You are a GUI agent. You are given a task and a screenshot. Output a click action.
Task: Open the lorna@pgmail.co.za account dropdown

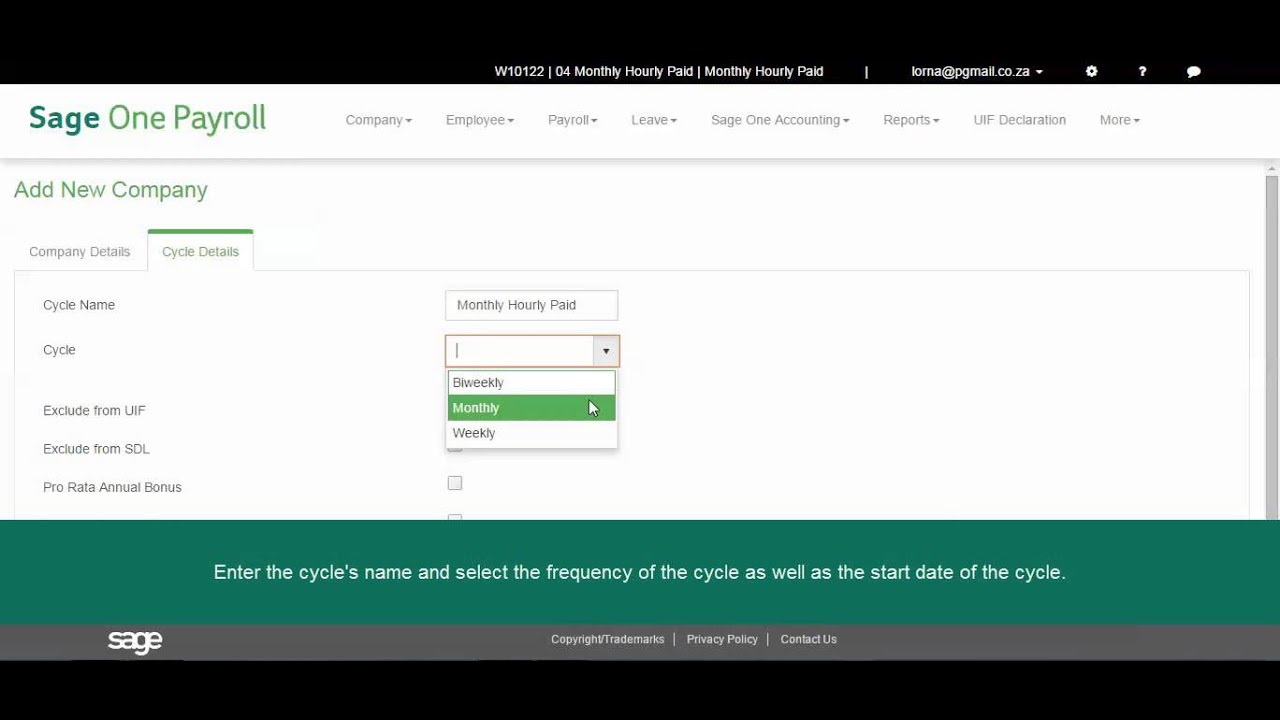(977, 72)
